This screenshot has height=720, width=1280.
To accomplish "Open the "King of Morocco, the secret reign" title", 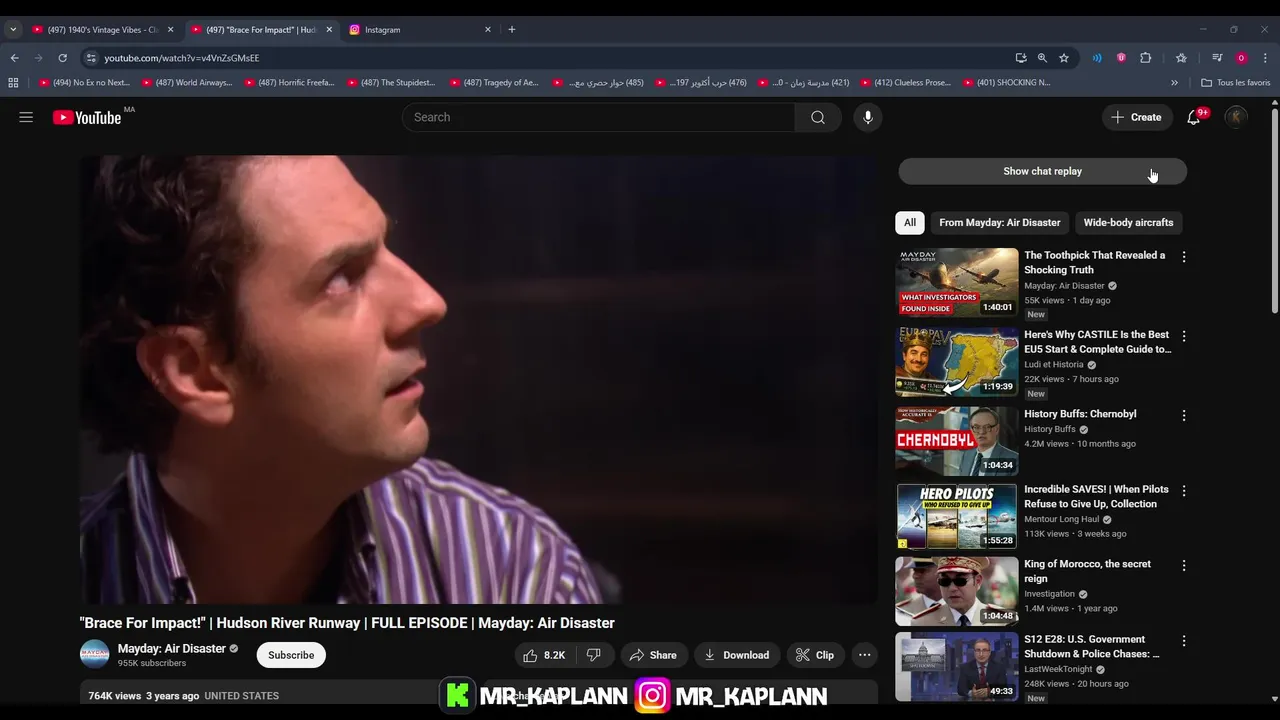I will pos(1087,571).
